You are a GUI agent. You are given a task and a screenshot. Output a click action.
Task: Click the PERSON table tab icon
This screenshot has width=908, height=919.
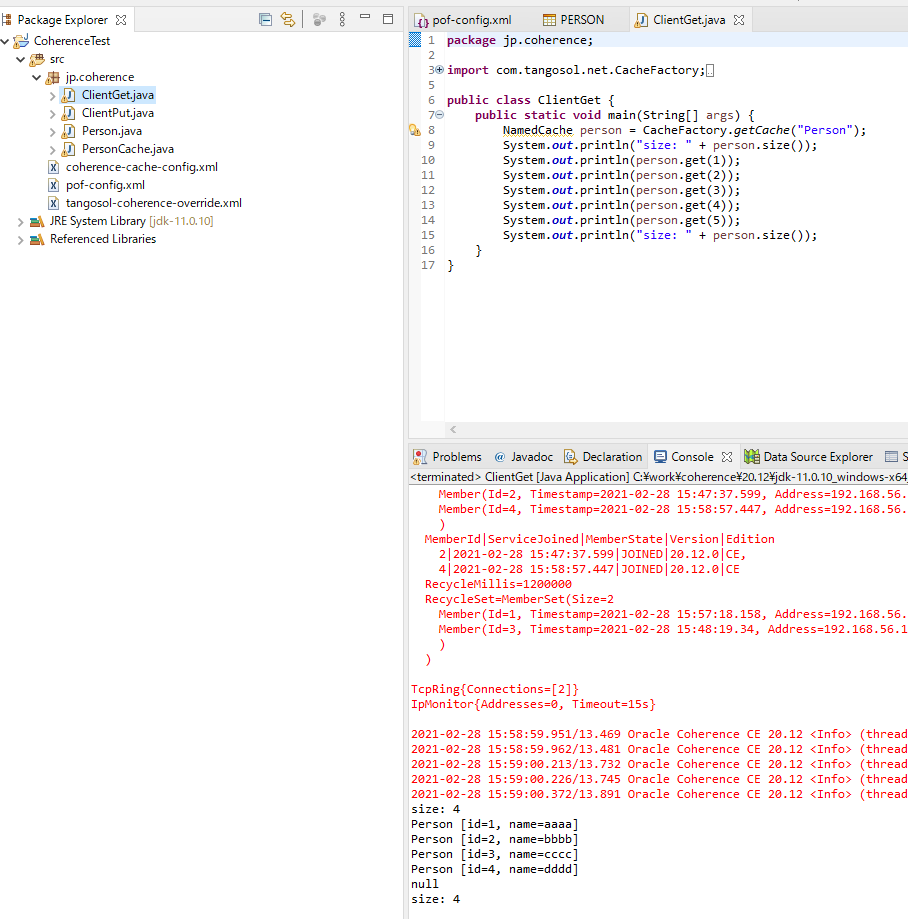(x=549, y=20)
